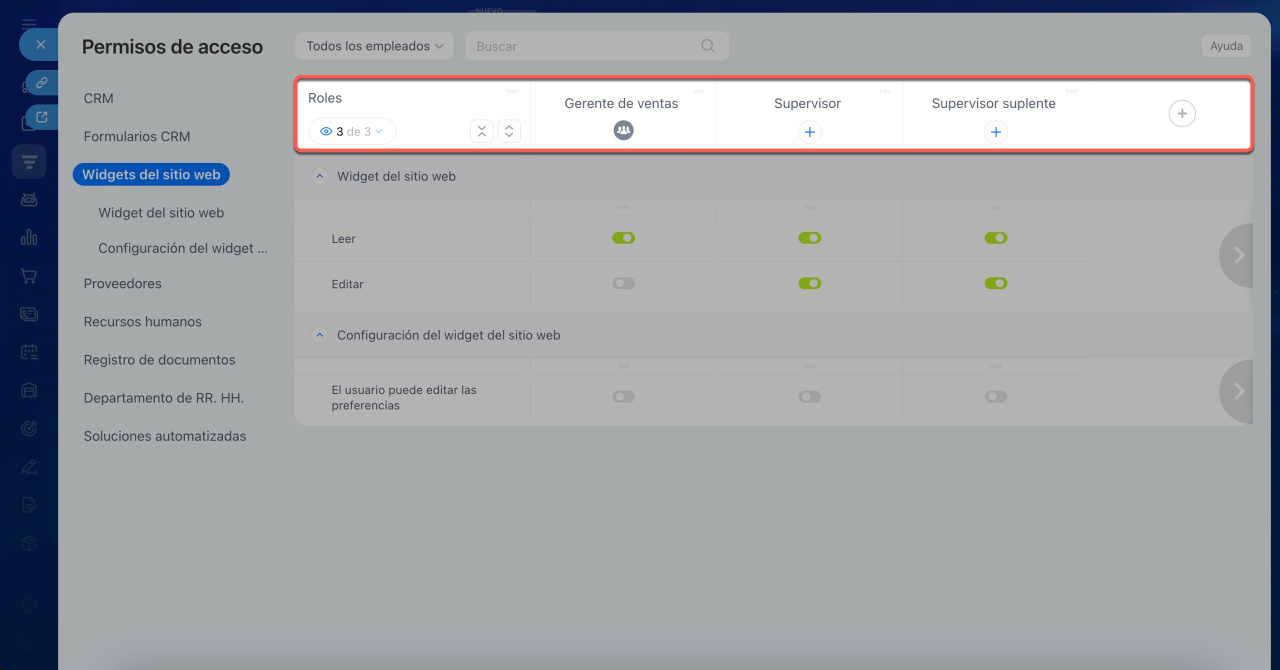Click the Gerente de ventas users group icon
The image size is (1280, 670).
623,130
